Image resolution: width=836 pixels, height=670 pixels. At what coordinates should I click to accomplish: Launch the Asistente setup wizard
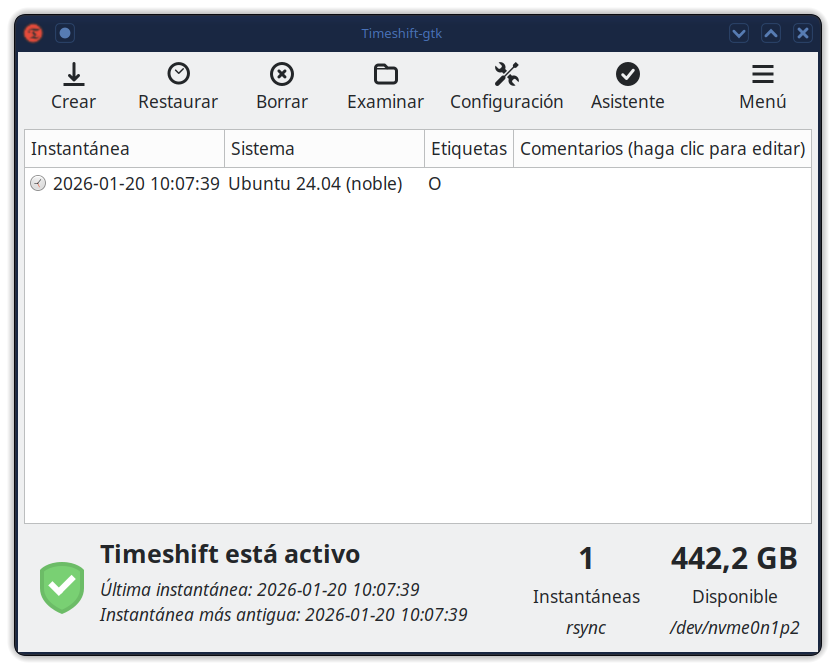[627, 75]
